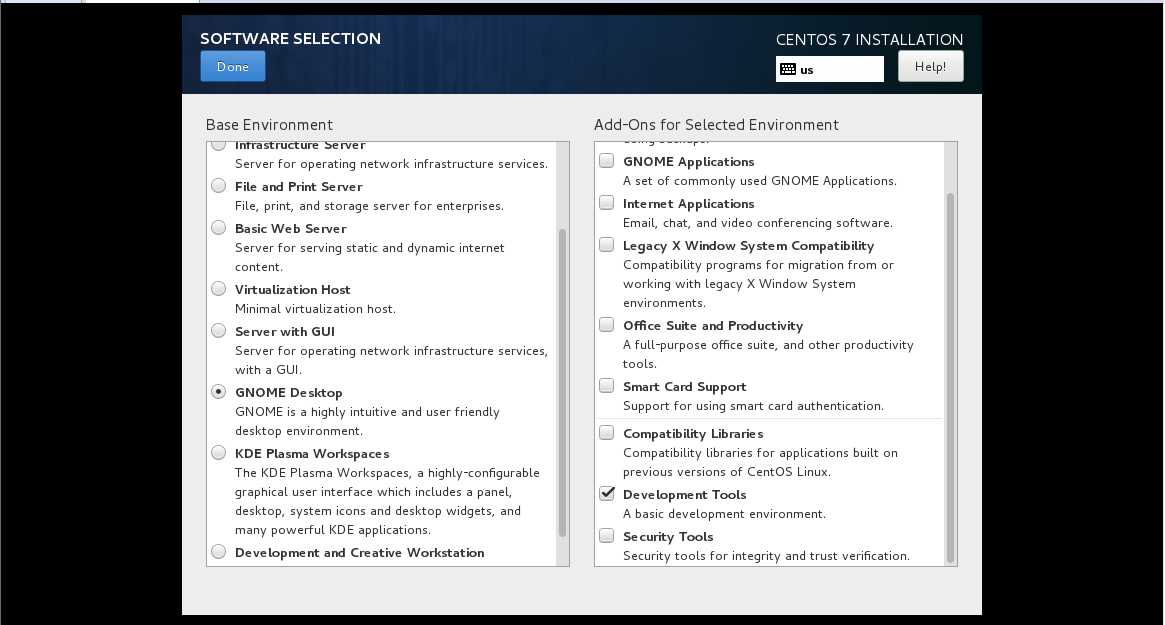The width and height of the screenshot is (1165, 625).
Task: Check the Compatibility Libraries add-on
Action: (x=607, y=433)
